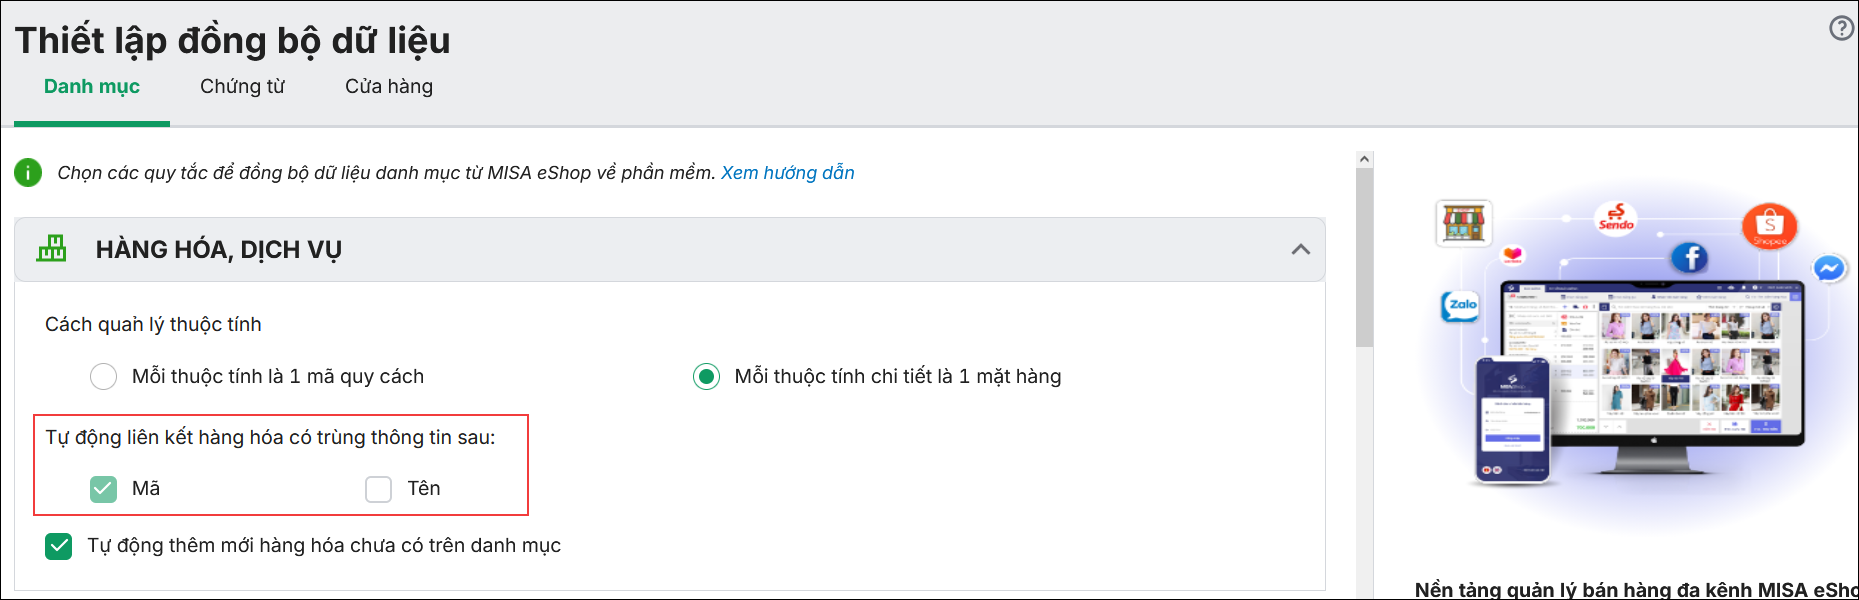
Task: Open the Danh mục tab
Action: [92, 87]
